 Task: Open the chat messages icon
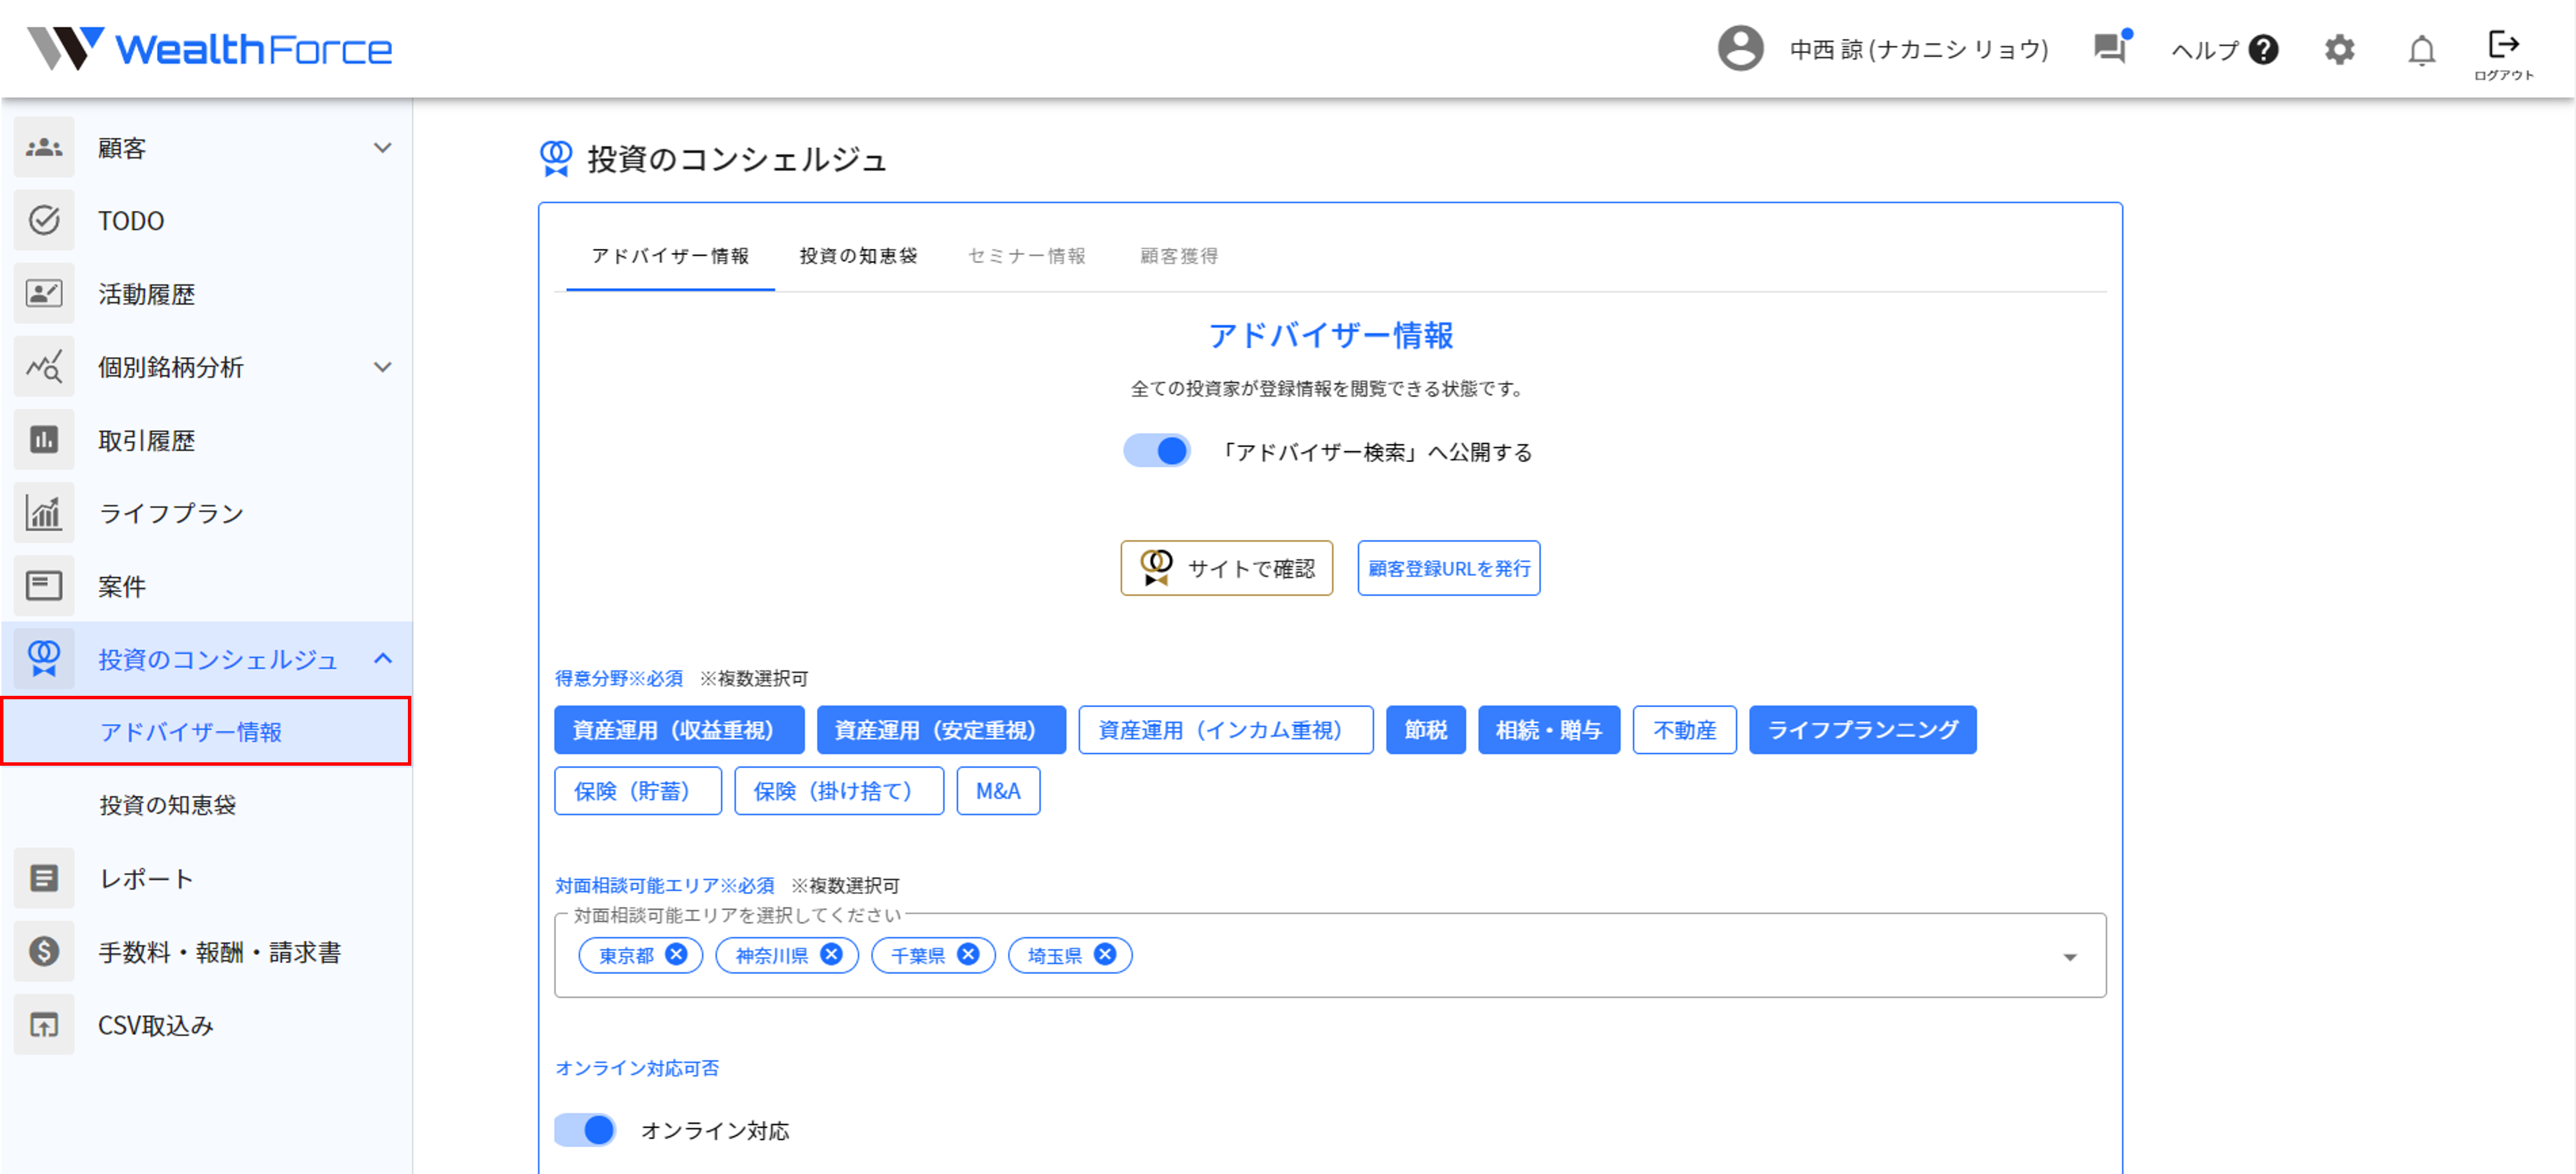coord(2110,48)
